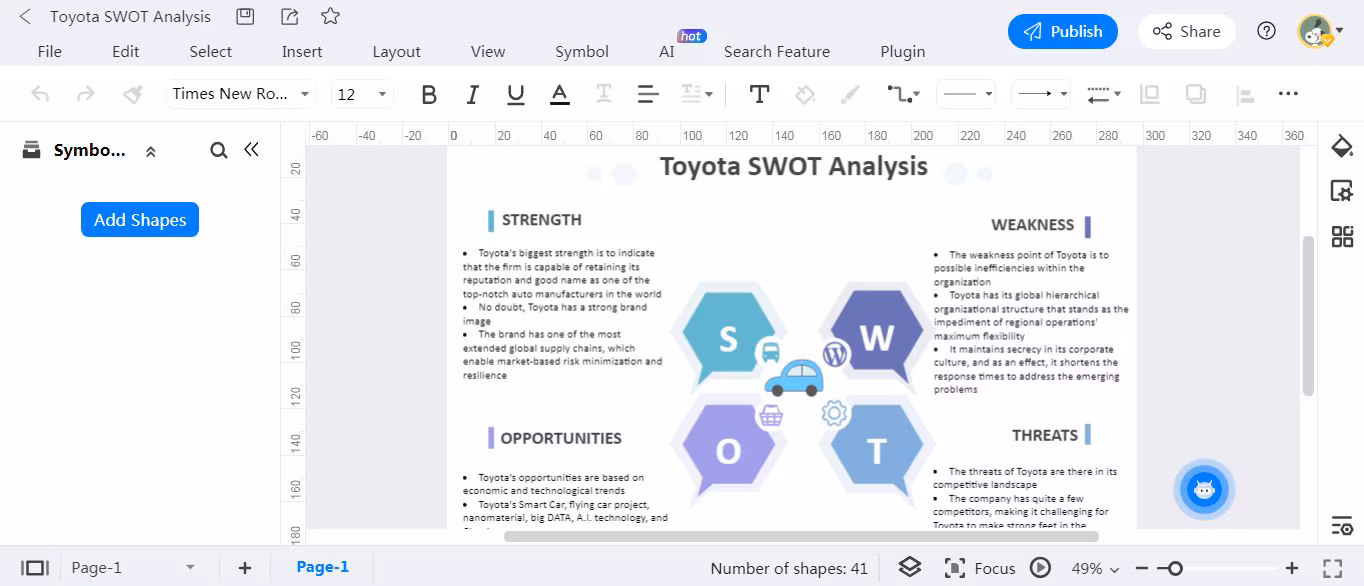This screenshot has width=1364, height=586.
Task: Select the Text tool
Action: pyautogui.click(x=759, y=94)
